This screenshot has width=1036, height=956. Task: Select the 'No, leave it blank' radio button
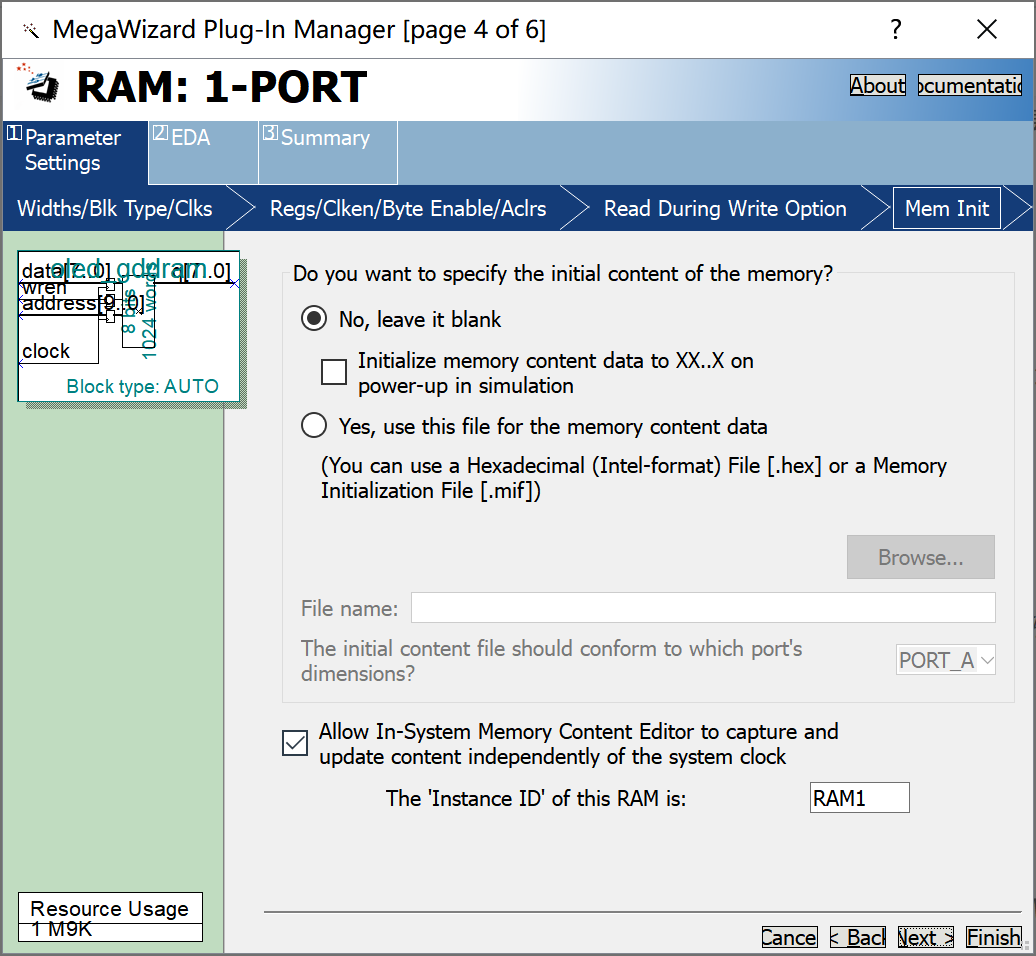314,317
